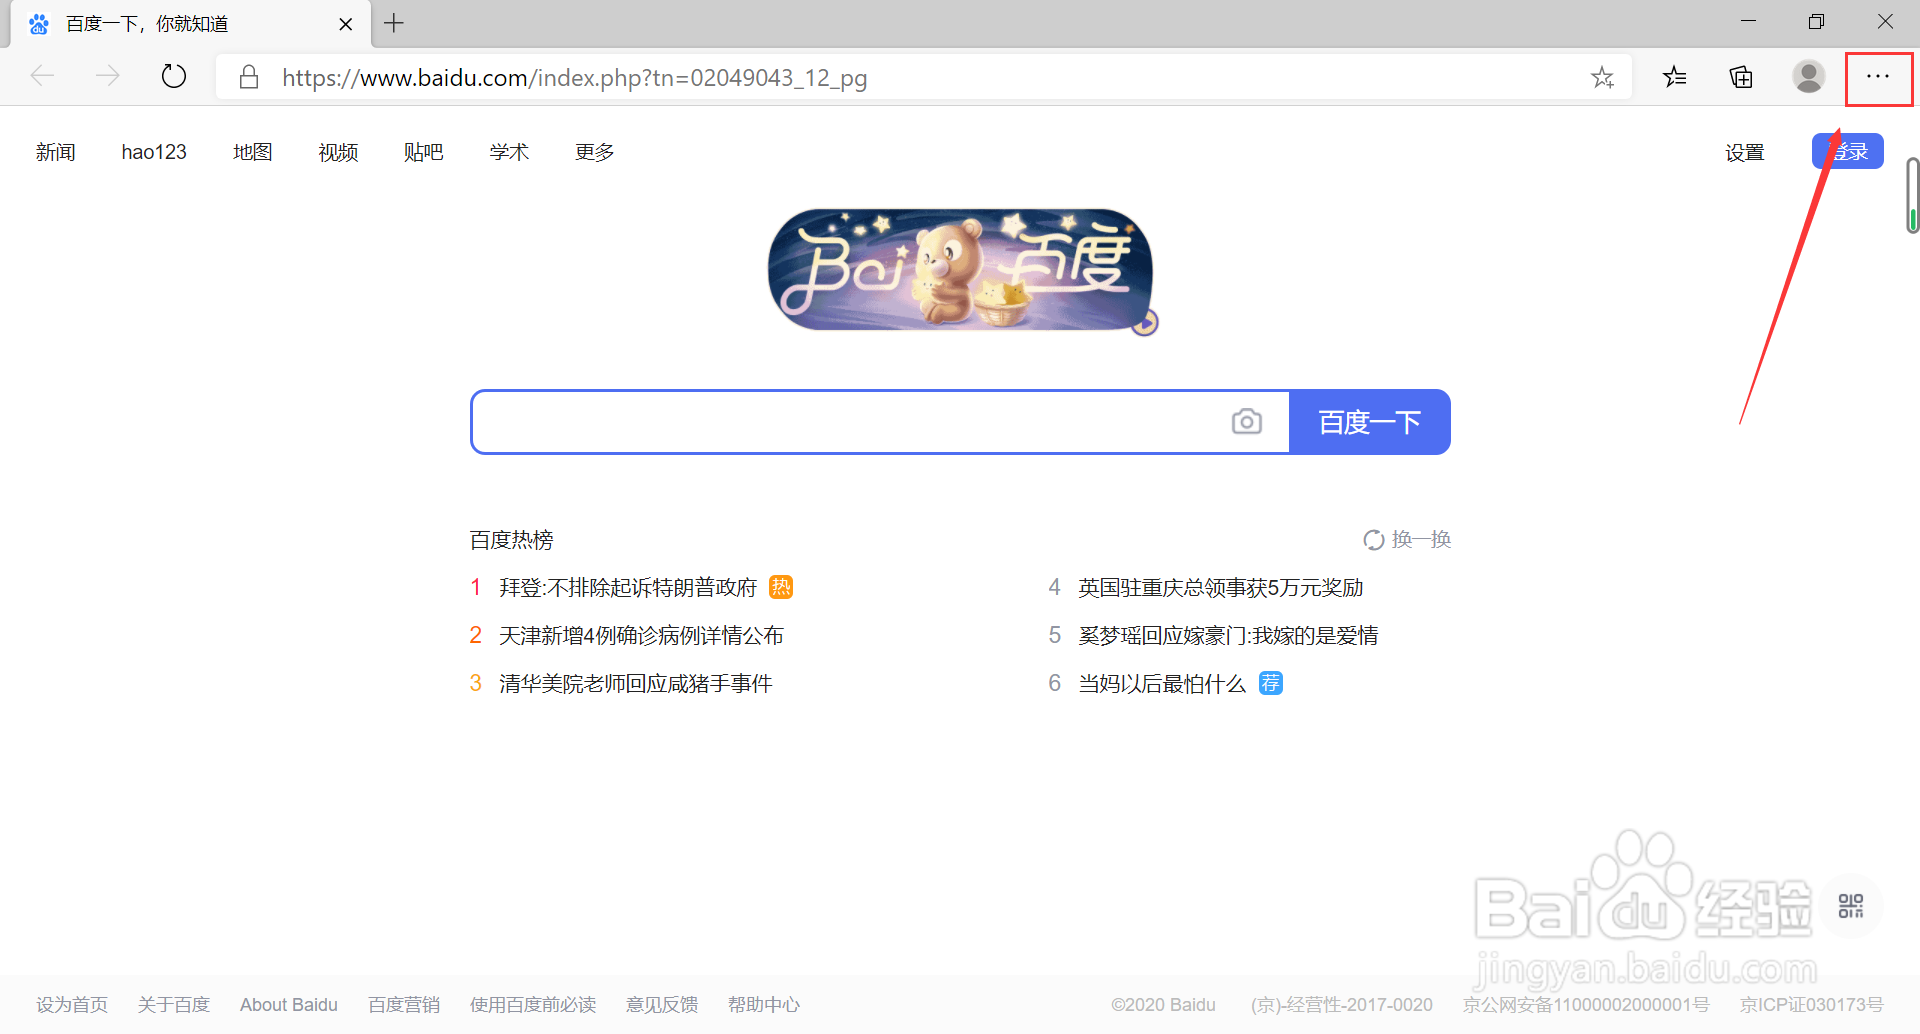Select the 百度一下 browser tab

[x=190, y=24]
